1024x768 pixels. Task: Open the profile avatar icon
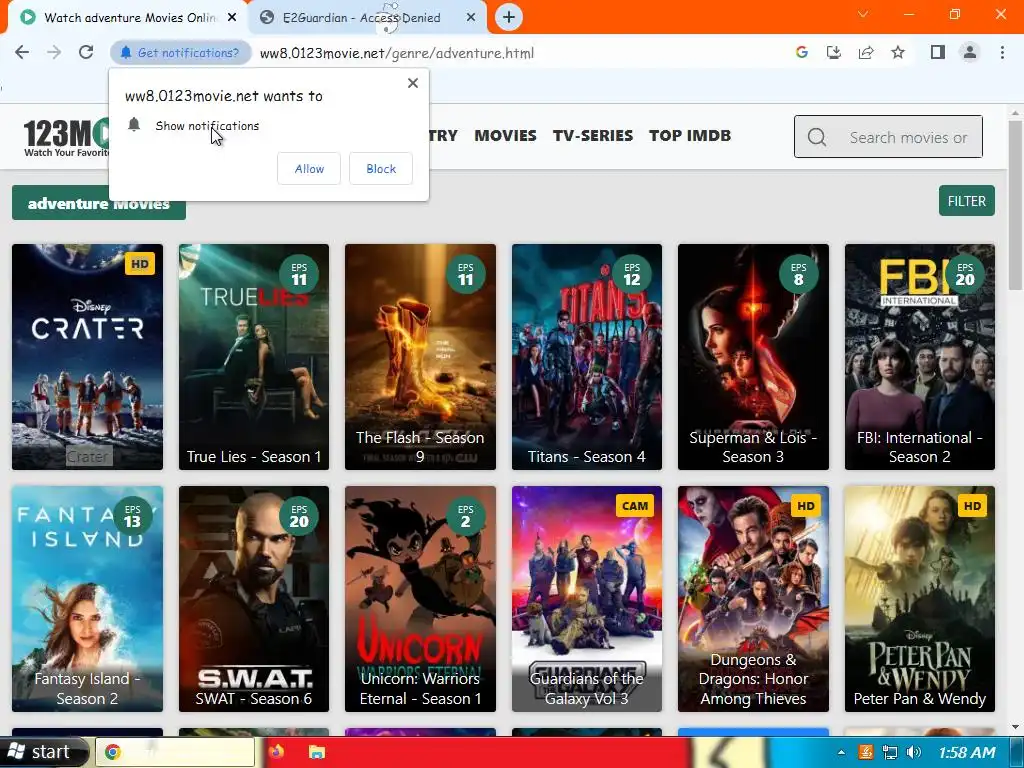(970, 52)
